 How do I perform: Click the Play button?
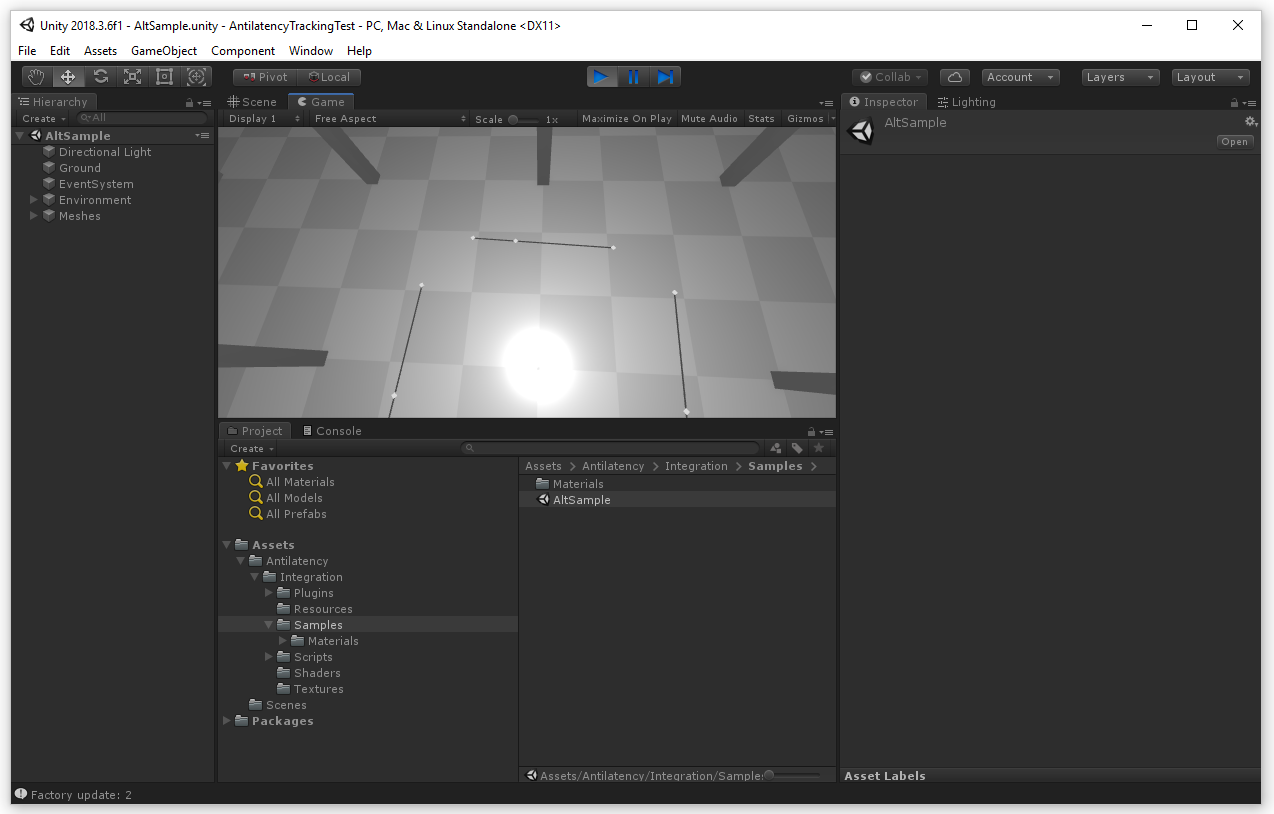coord(601,77)
